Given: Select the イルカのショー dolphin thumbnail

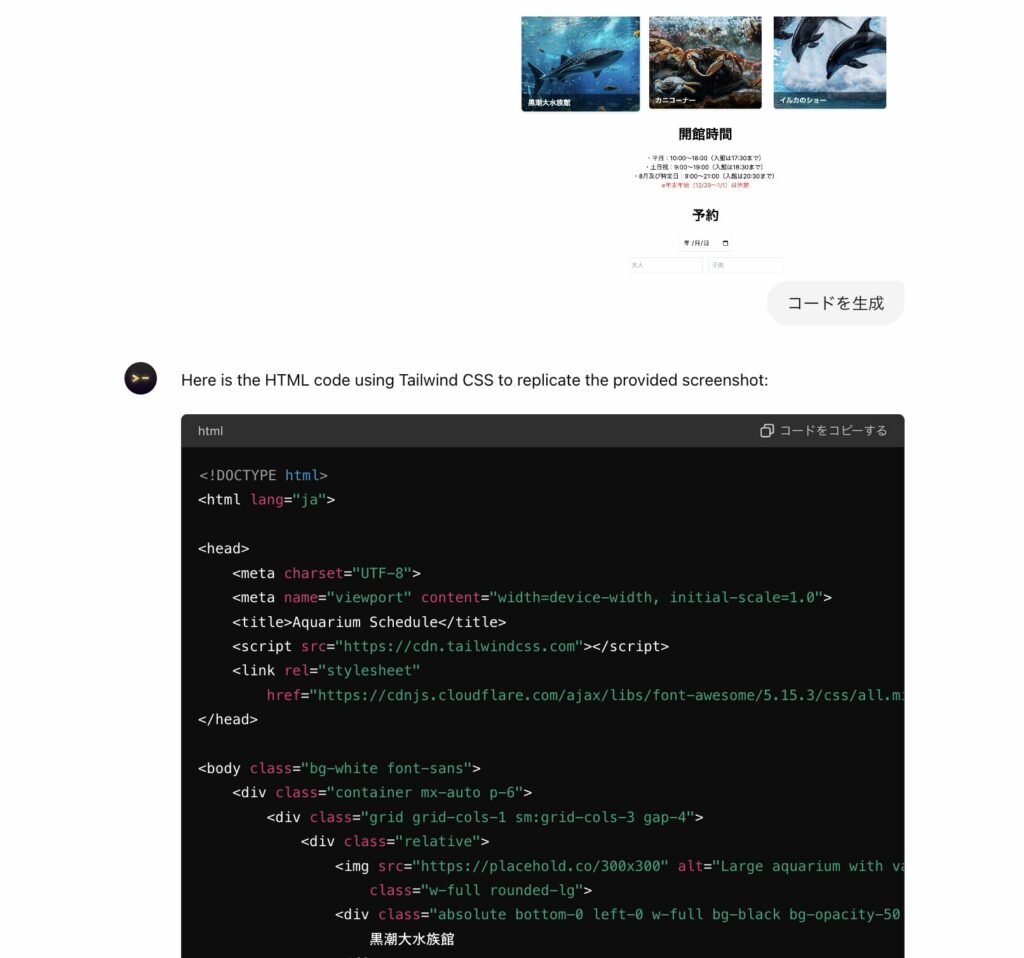Looking at the screenshot, I should coord(830,62).
